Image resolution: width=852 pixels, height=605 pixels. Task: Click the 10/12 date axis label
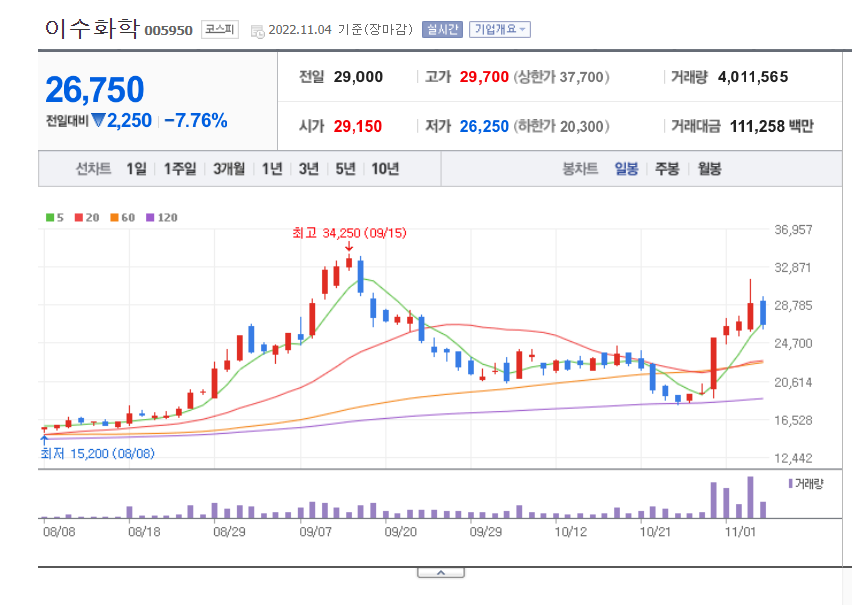(x=571, y=532)
